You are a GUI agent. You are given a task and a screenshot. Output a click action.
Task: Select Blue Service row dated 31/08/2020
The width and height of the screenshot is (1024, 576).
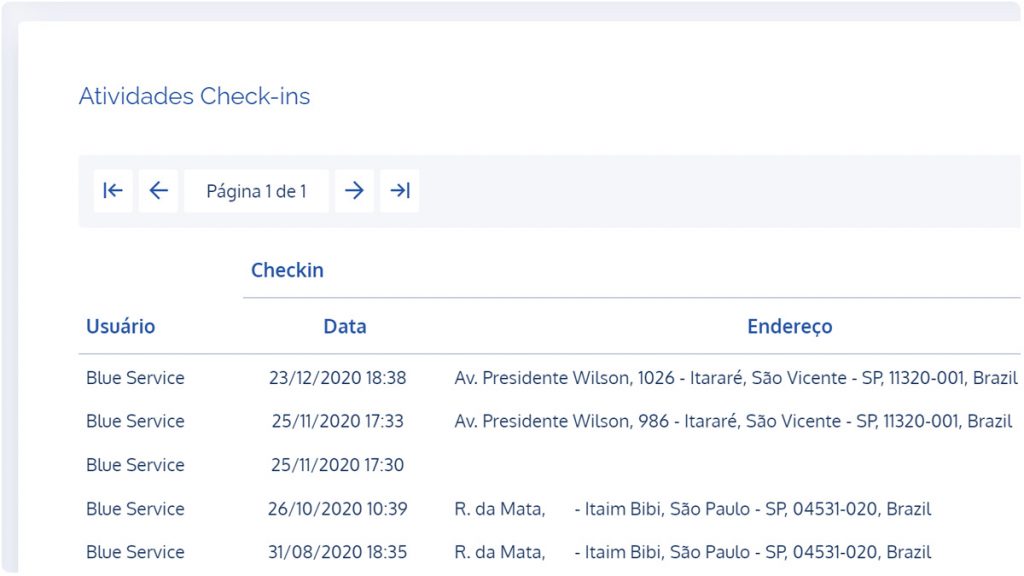point(550,552)
